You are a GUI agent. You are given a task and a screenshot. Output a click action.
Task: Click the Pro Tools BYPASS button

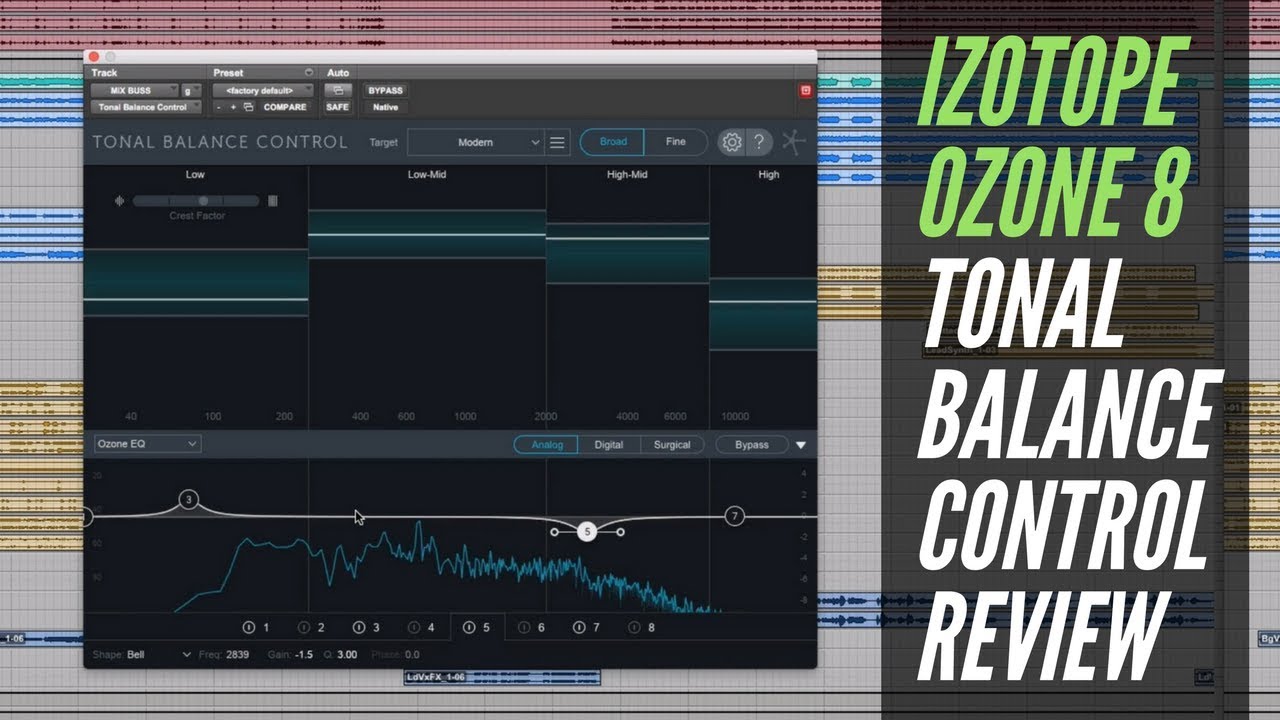[x=385, y=90]
